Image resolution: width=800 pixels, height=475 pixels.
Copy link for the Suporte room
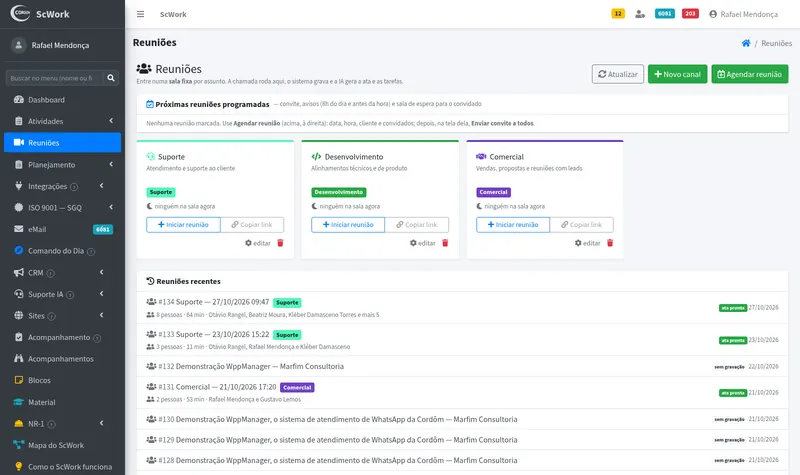pos(252,224)
